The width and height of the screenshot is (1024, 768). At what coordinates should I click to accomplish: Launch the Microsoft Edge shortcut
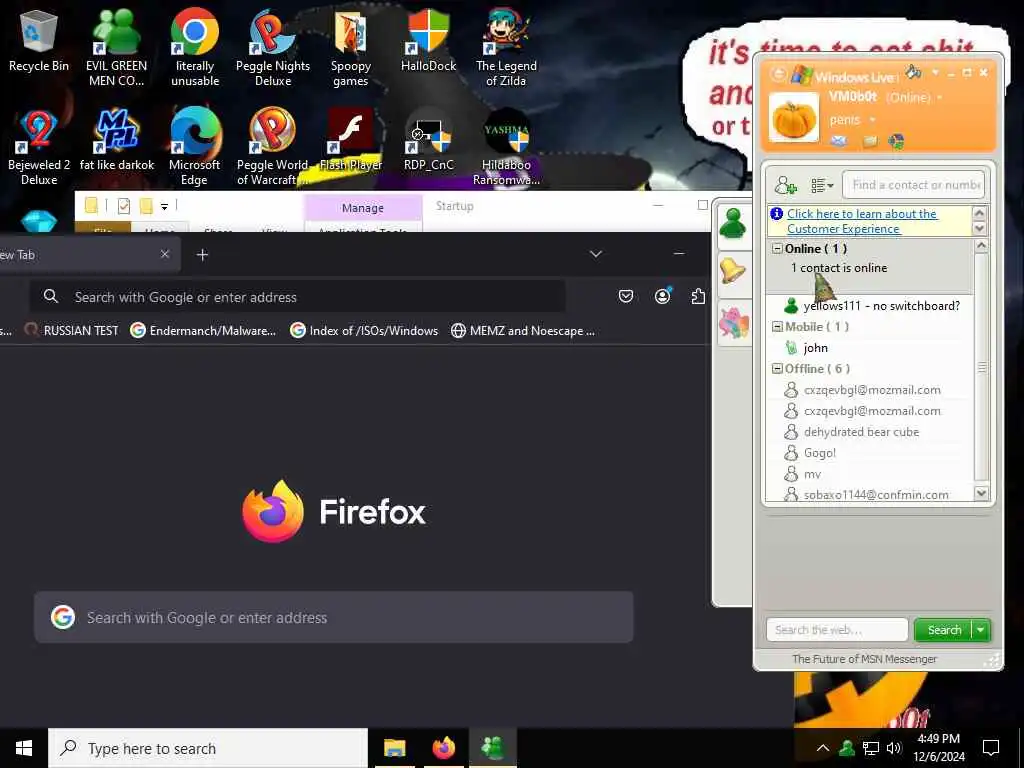point(195,147)
